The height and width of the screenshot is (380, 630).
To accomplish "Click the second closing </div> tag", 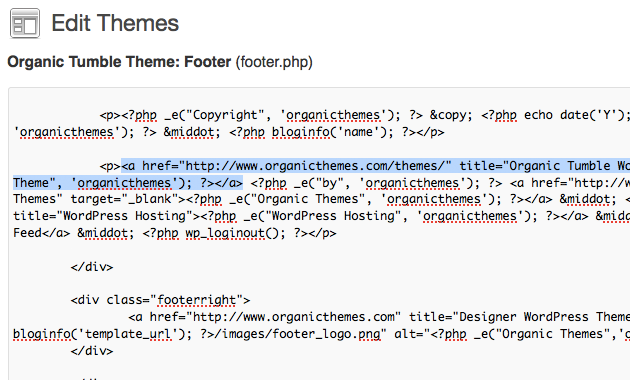I will tap(92, 351).
